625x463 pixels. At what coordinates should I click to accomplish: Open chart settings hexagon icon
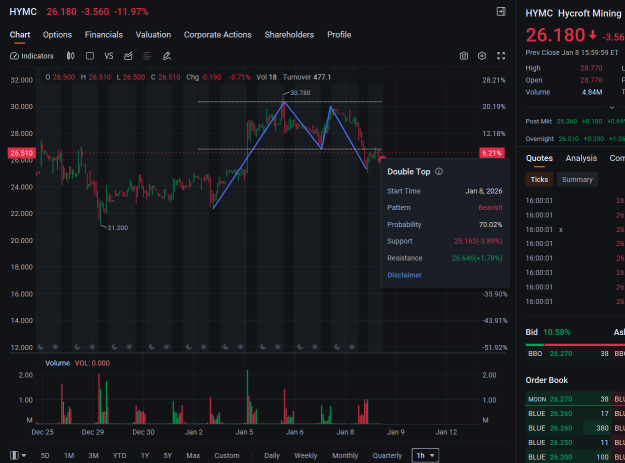click(x=482, y=56)
